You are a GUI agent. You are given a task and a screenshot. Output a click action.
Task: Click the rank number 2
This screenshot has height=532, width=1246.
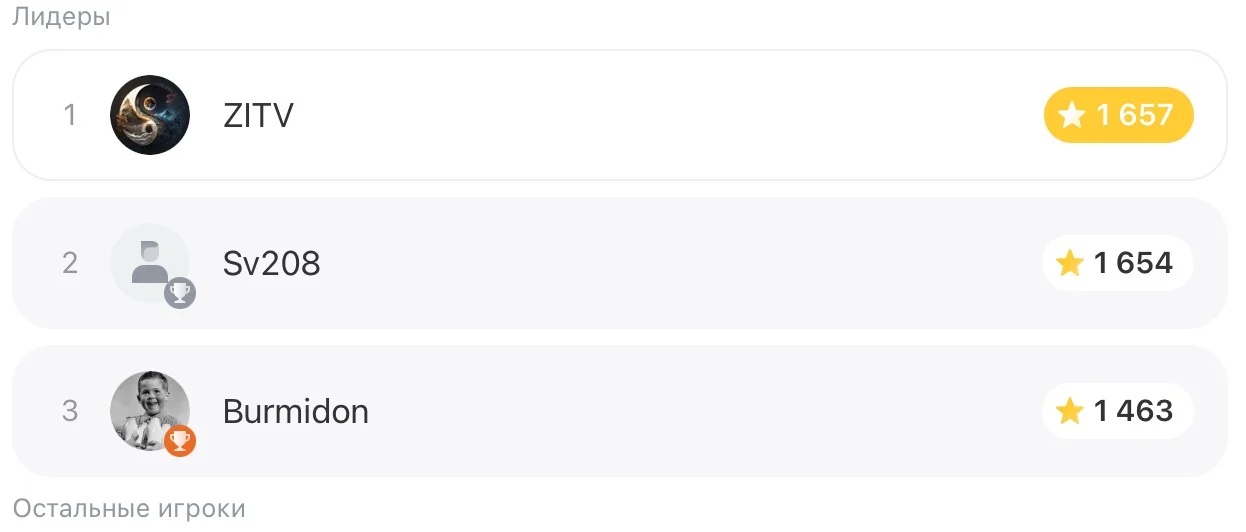tap(70, 263)
